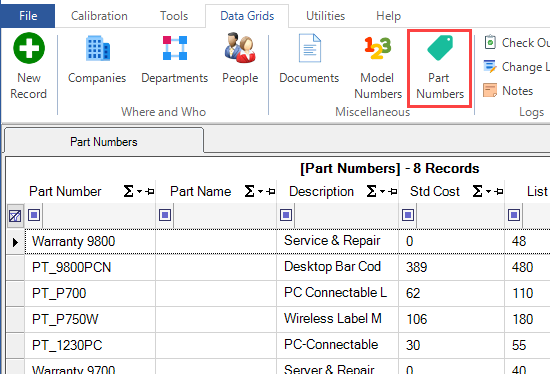Click the List value 480

point(522,267)
